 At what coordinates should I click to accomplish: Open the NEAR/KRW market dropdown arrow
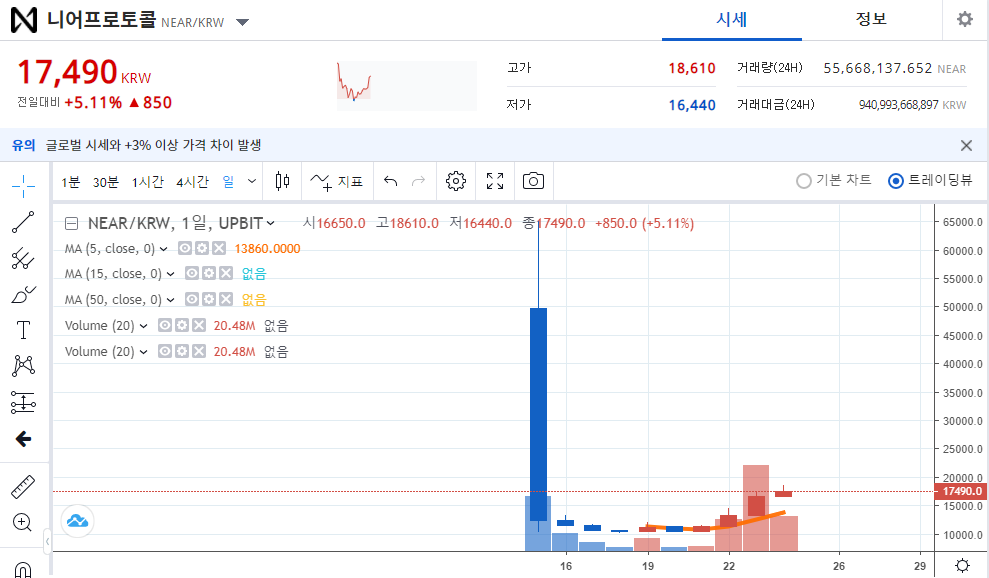(242, 23)
